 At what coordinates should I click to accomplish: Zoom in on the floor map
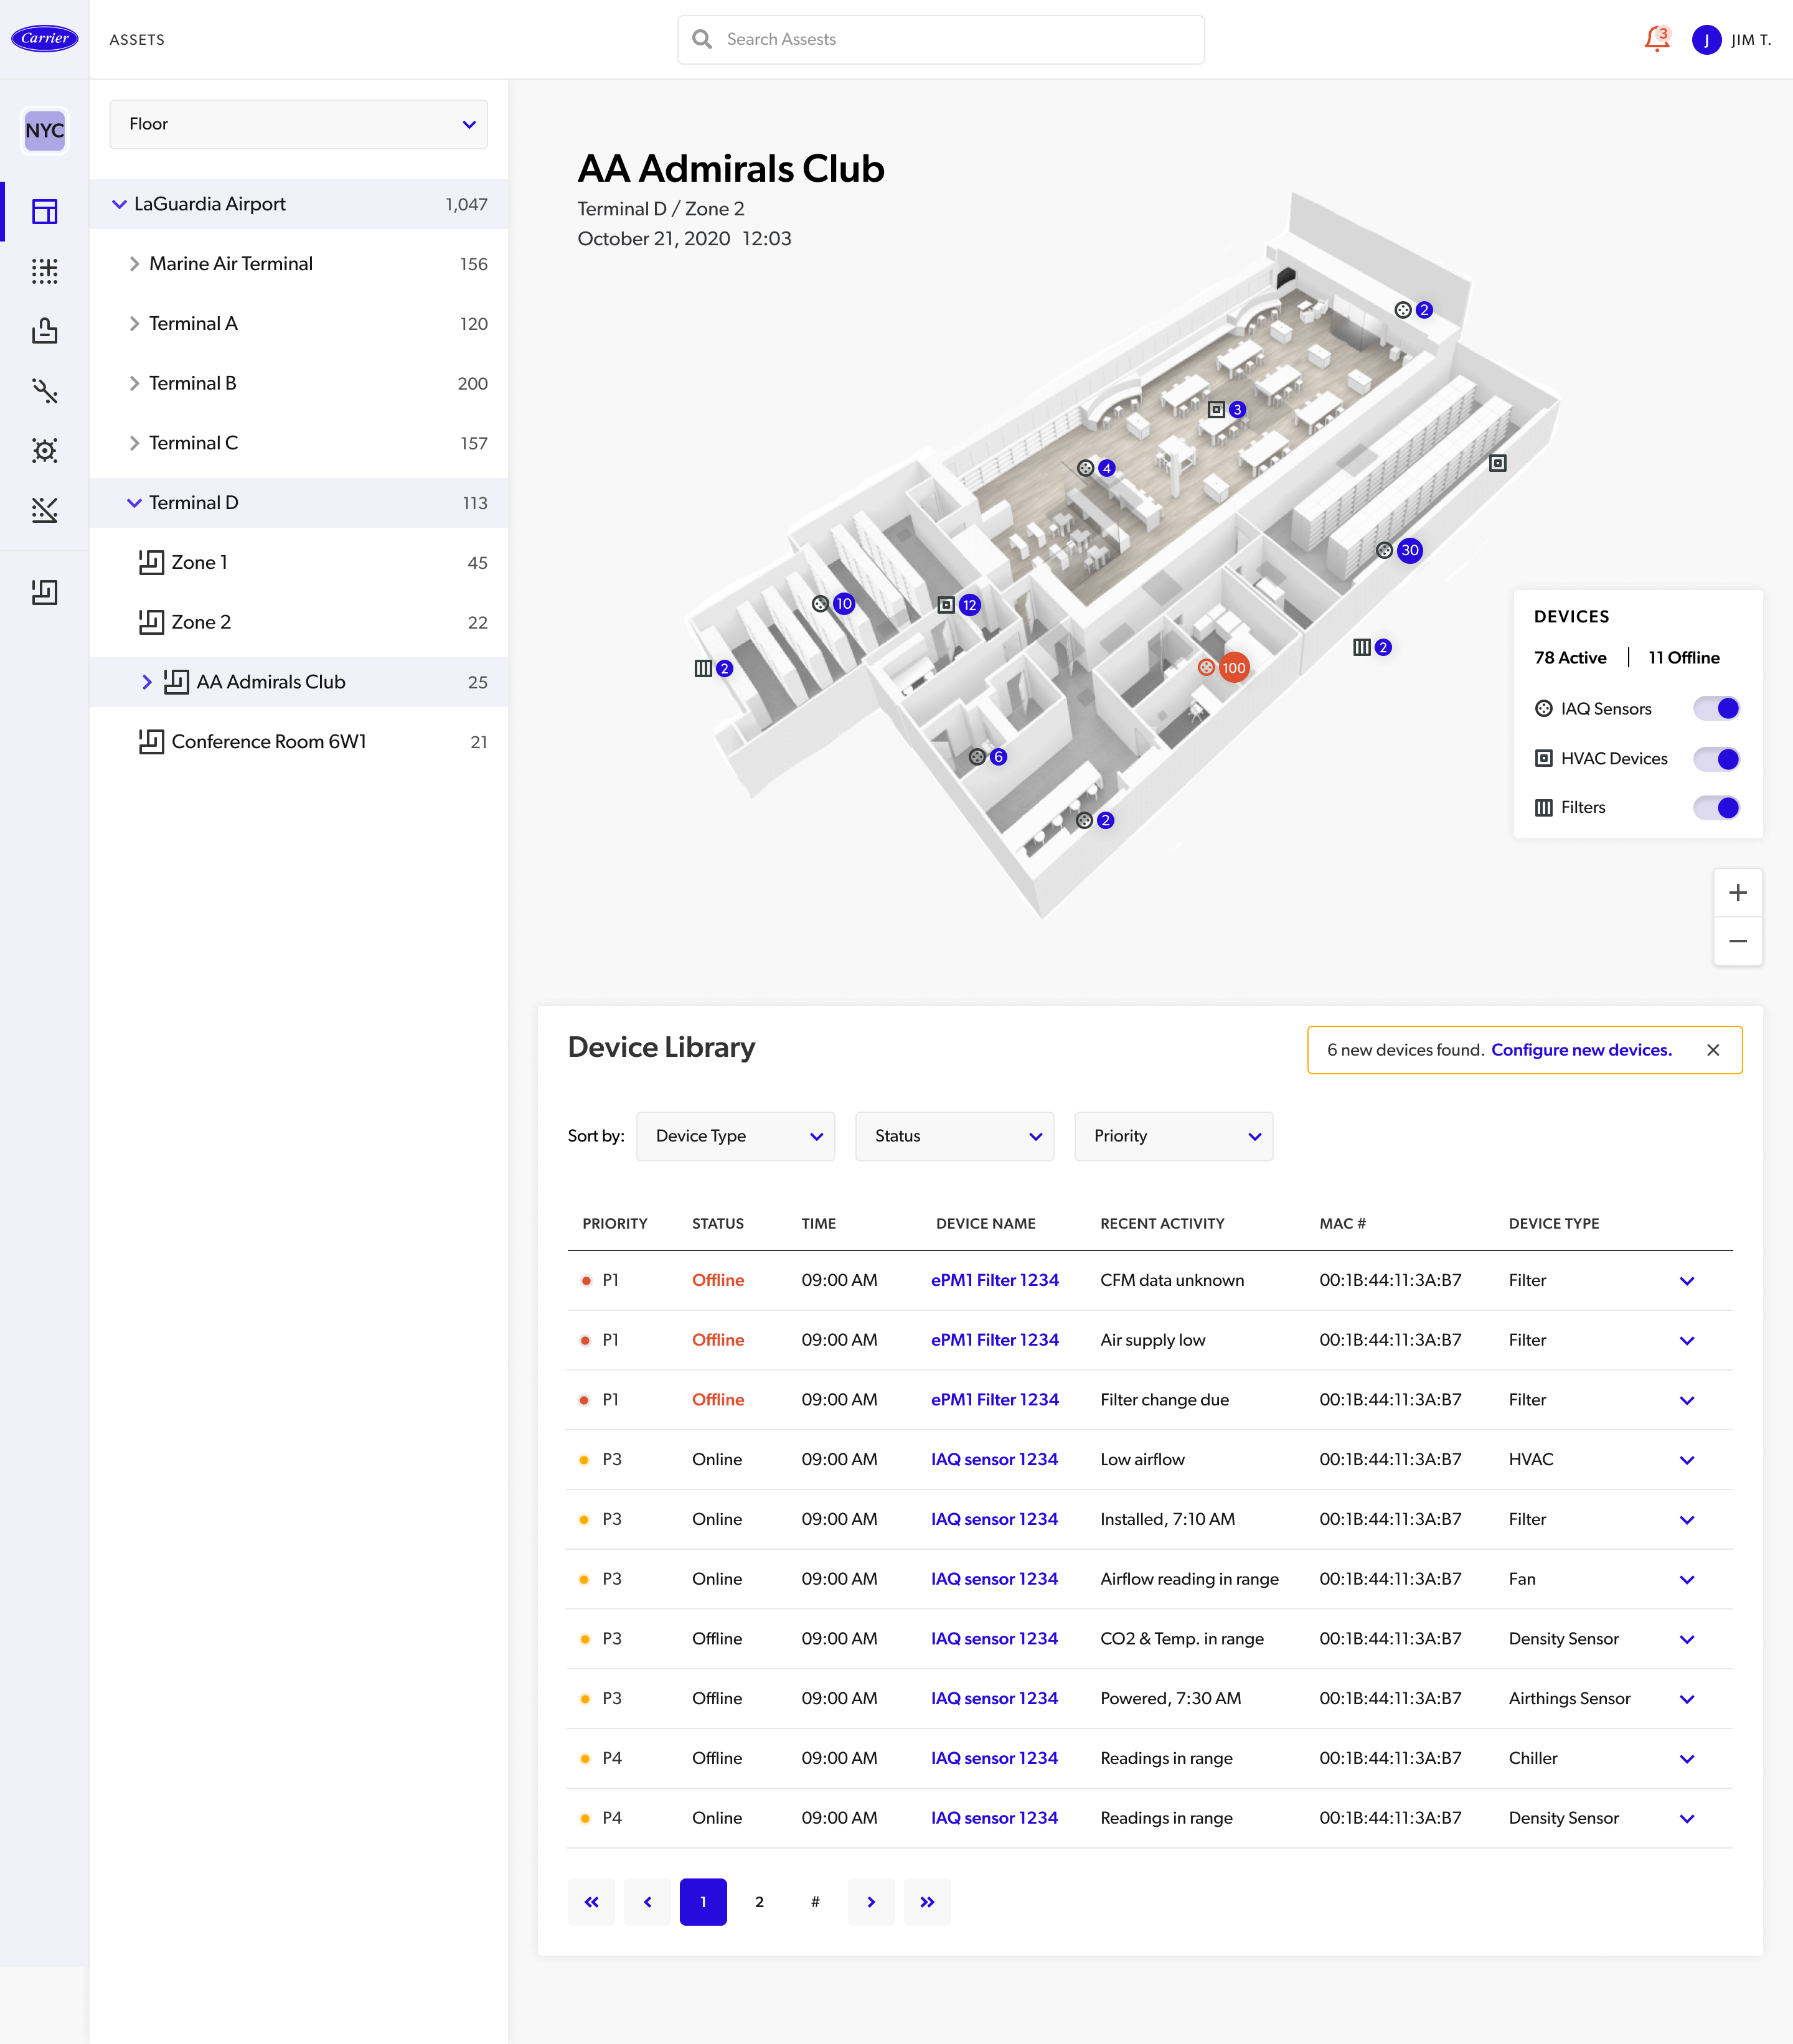coord(1737,893)
